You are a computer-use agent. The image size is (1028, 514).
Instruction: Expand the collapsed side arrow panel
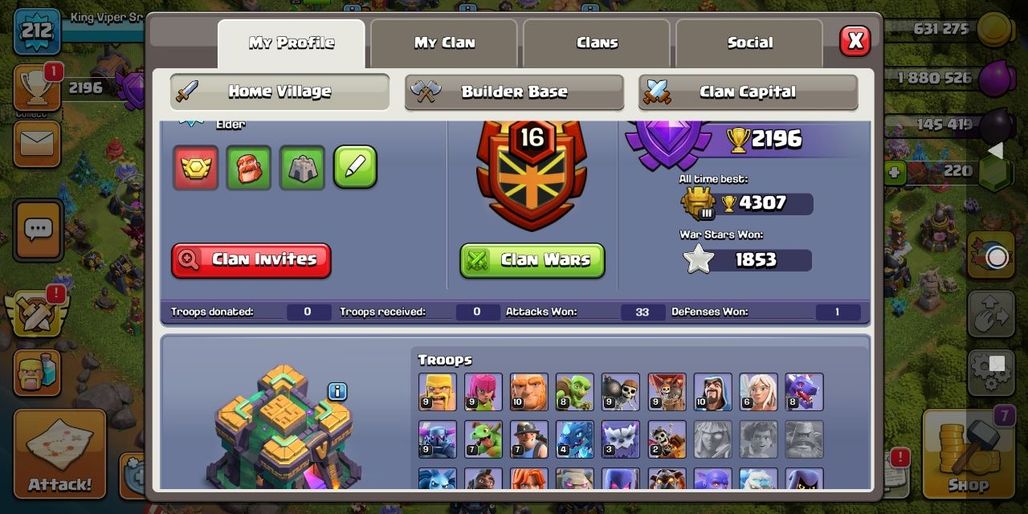tap(995, 151)
